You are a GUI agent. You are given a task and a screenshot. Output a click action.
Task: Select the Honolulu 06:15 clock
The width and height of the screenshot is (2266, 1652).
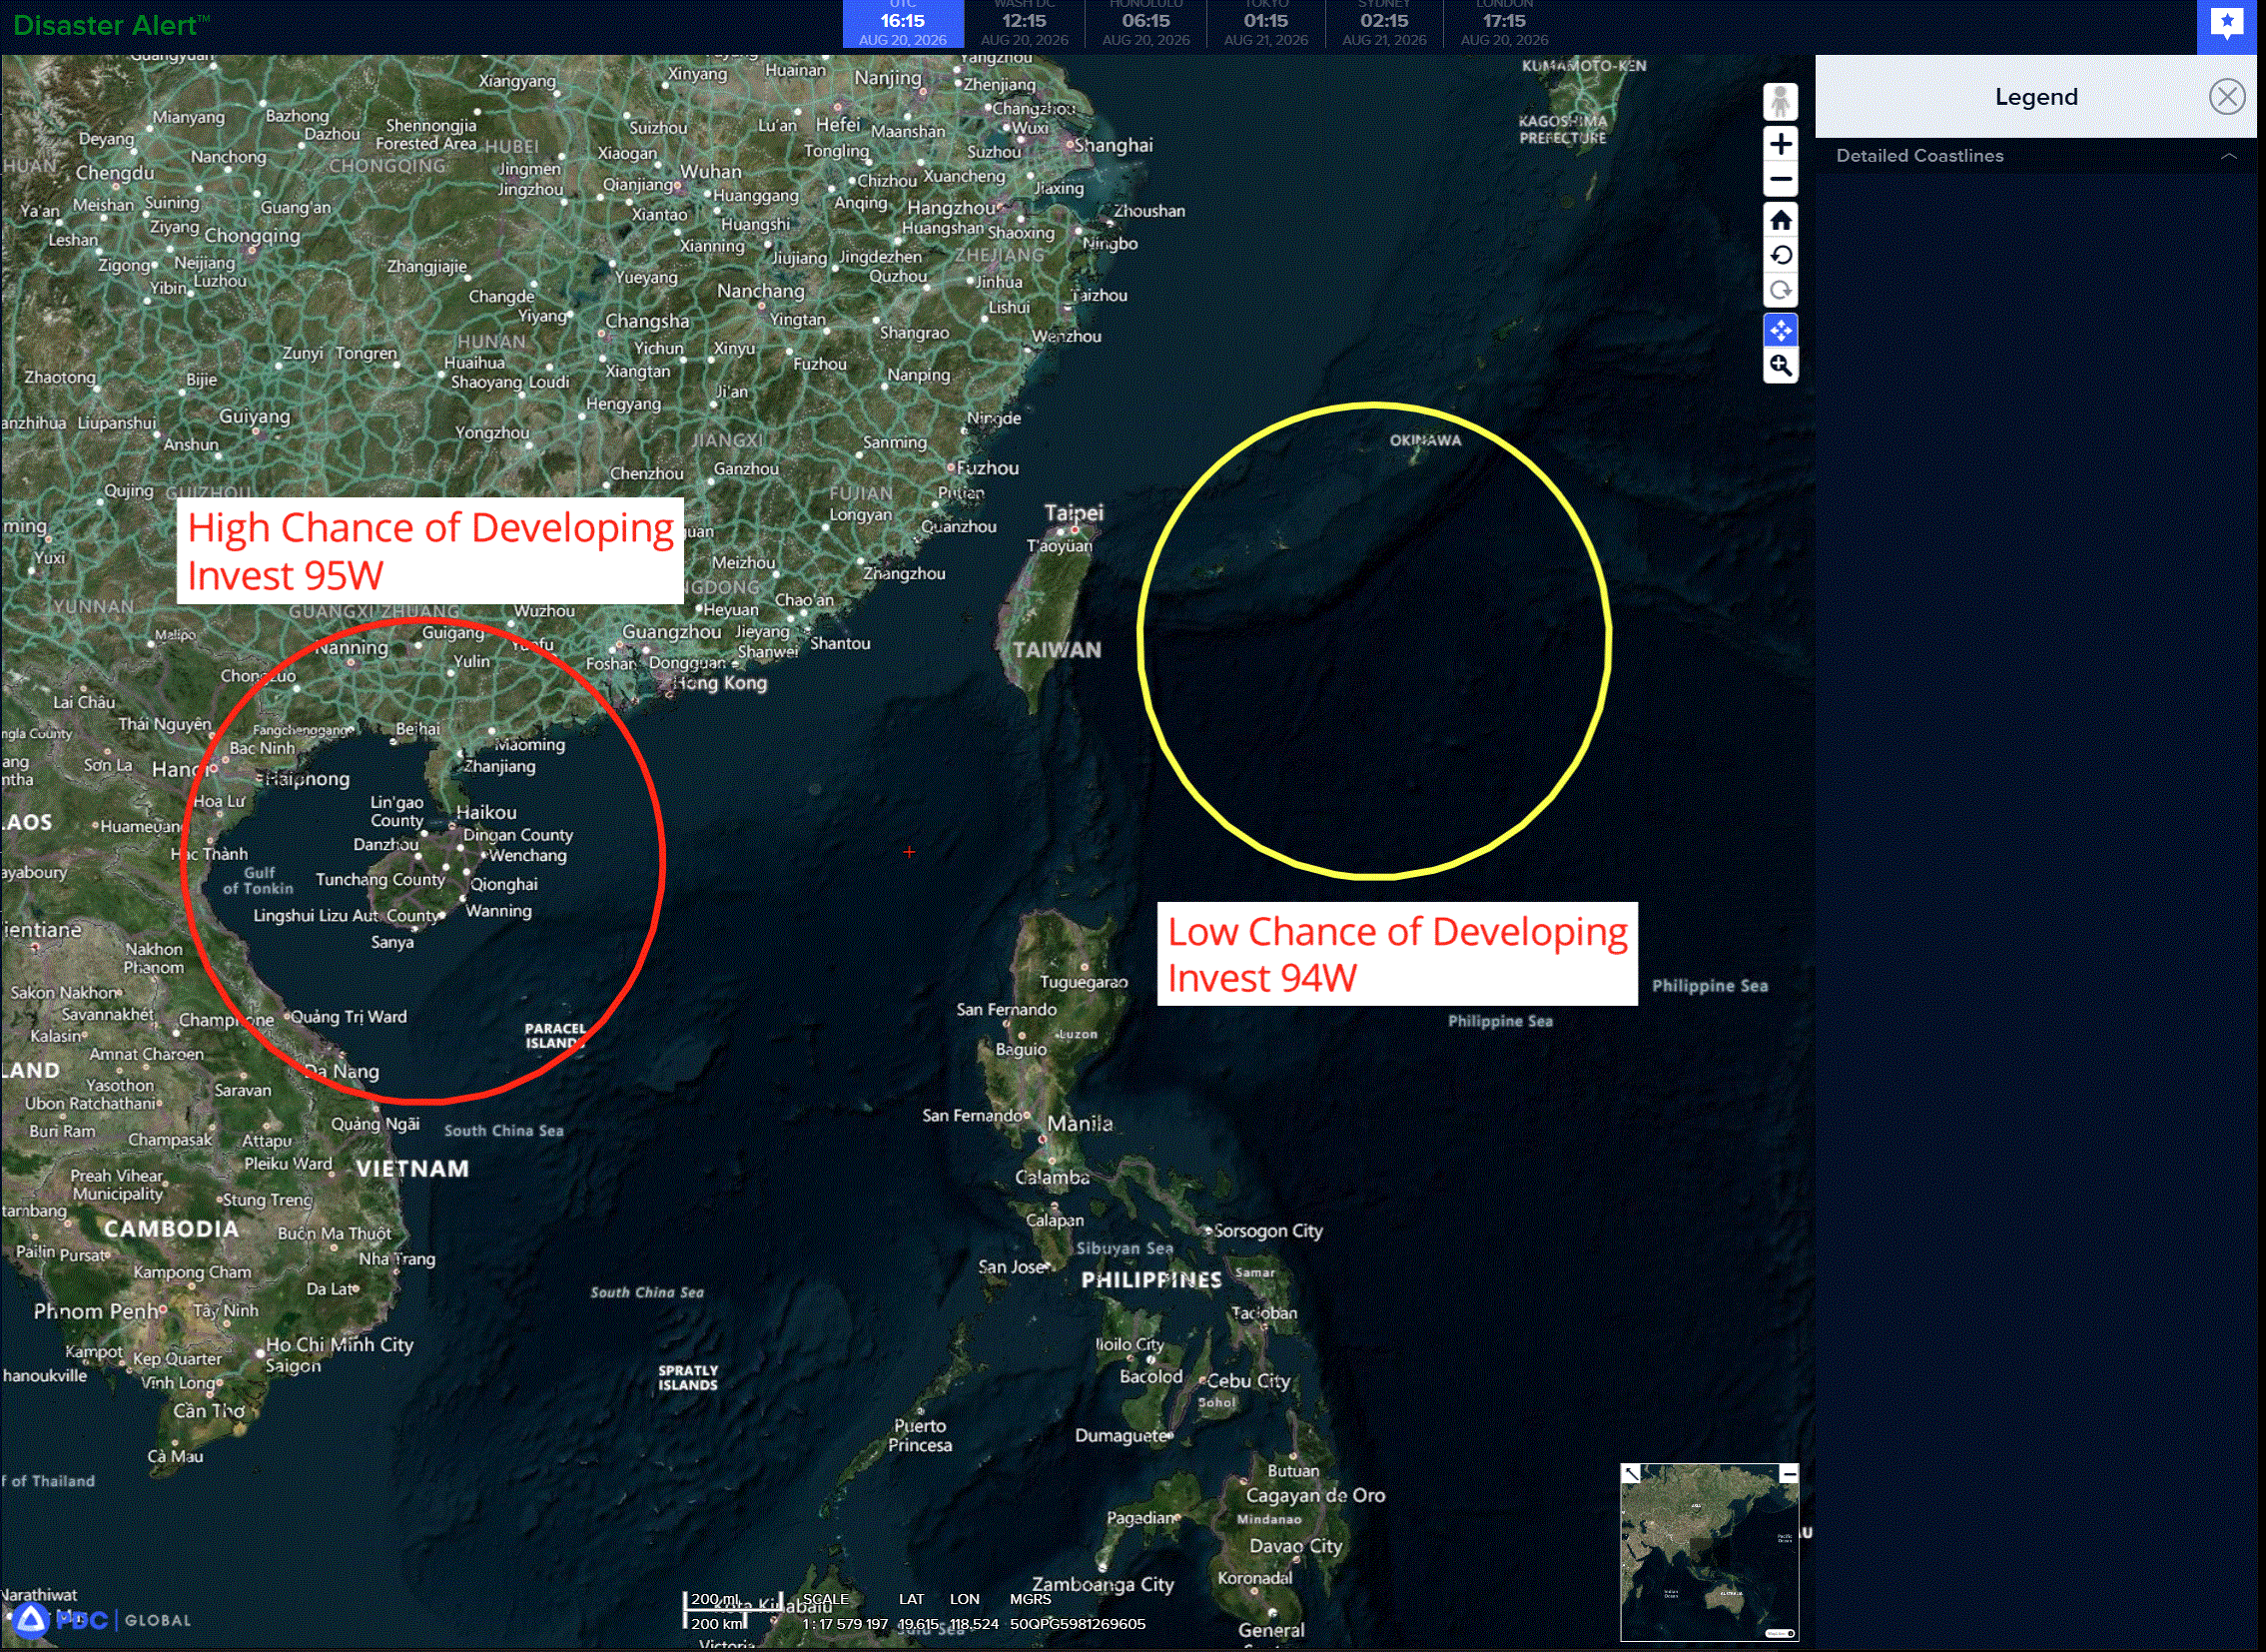[1146, 24]
